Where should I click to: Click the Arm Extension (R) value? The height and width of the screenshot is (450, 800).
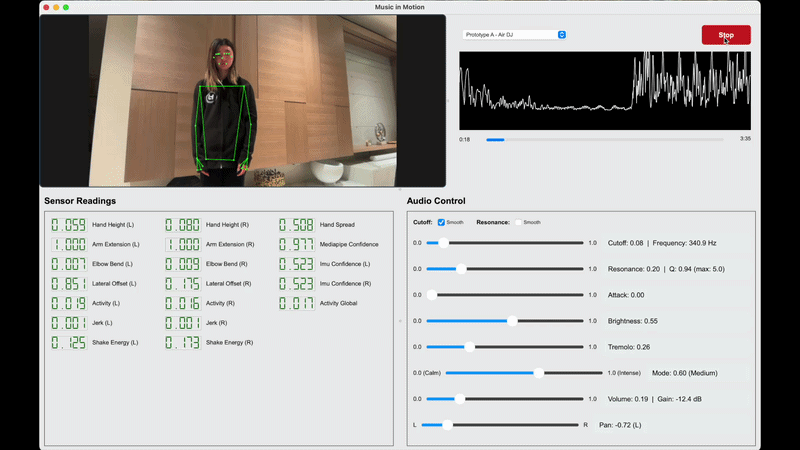coord(183,244)
